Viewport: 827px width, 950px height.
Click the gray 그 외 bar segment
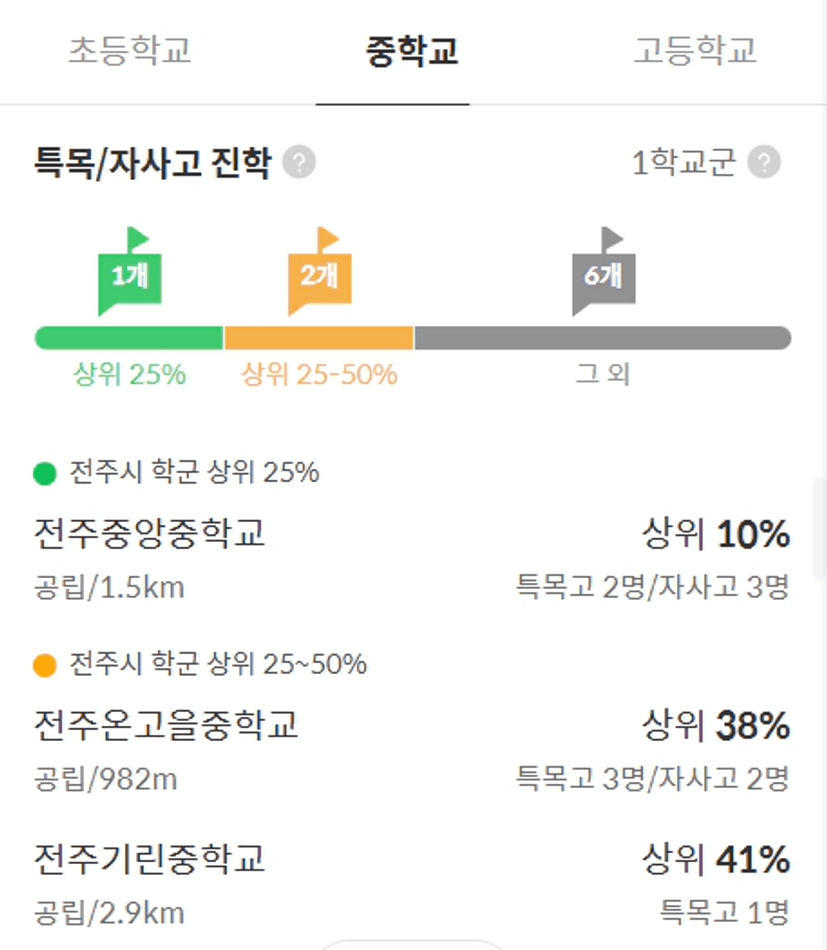(x=603, y=338)
